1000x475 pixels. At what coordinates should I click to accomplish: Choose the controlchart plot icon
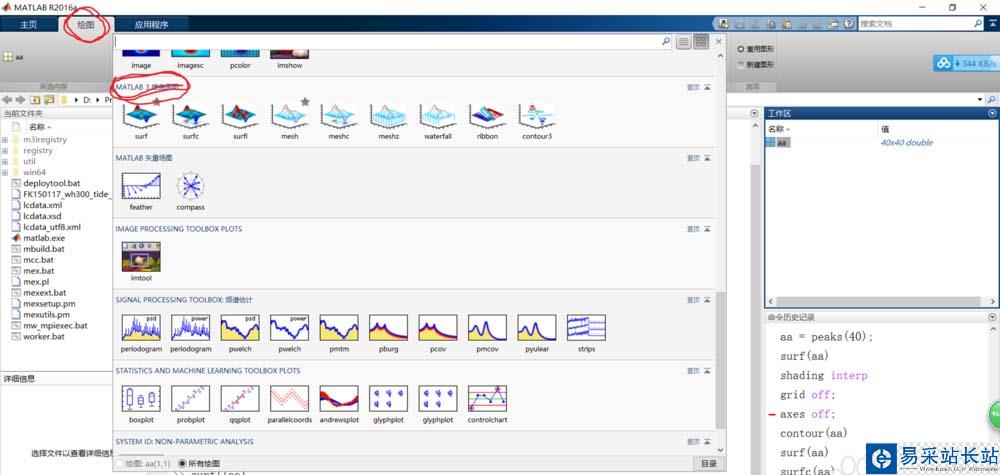[487, 398]
